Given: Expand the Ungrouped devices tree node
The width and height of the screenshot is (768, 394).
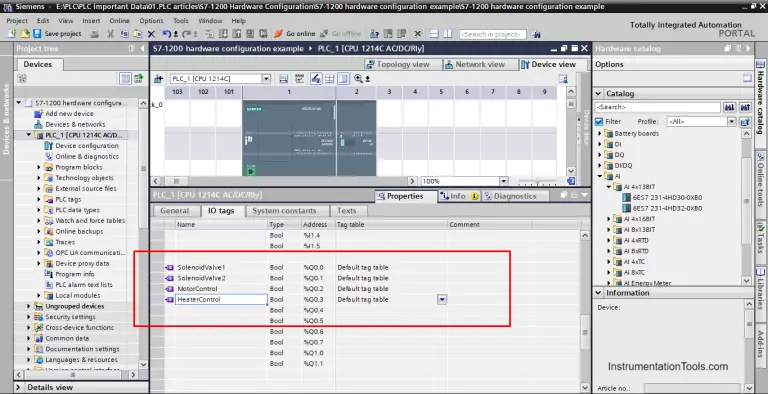Looking at the screenshot, I should [x=28, y=306].
